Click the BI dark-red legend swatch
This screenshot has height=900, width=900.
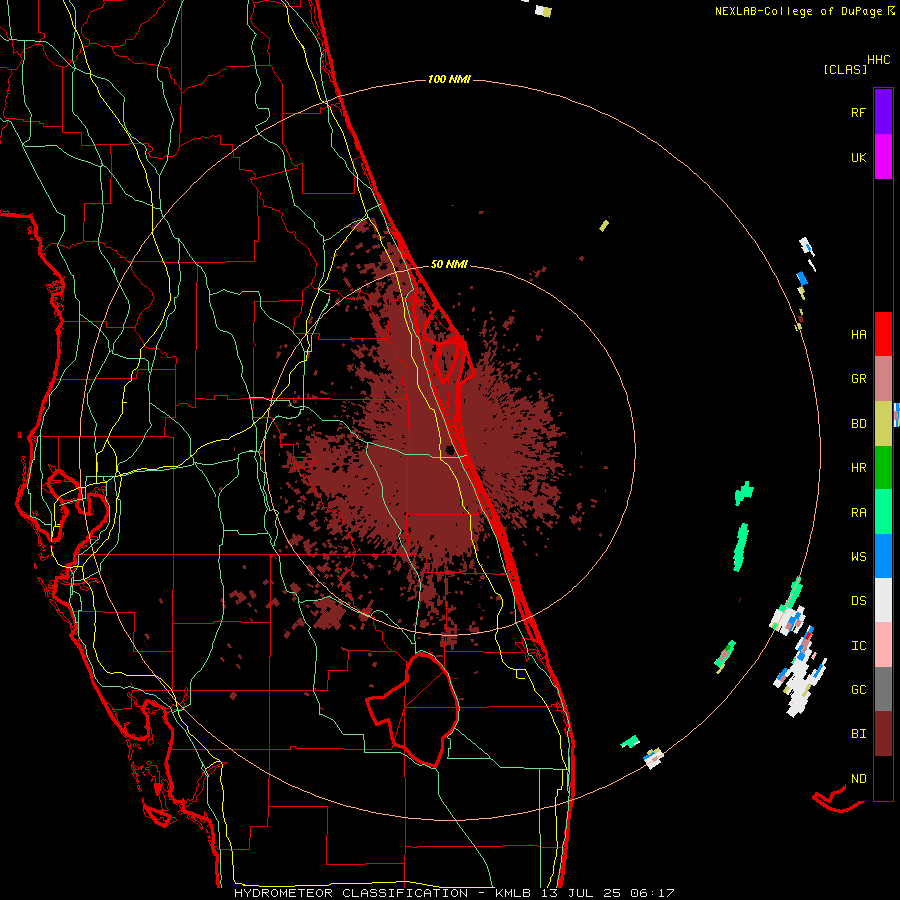[x=883, y=734]
